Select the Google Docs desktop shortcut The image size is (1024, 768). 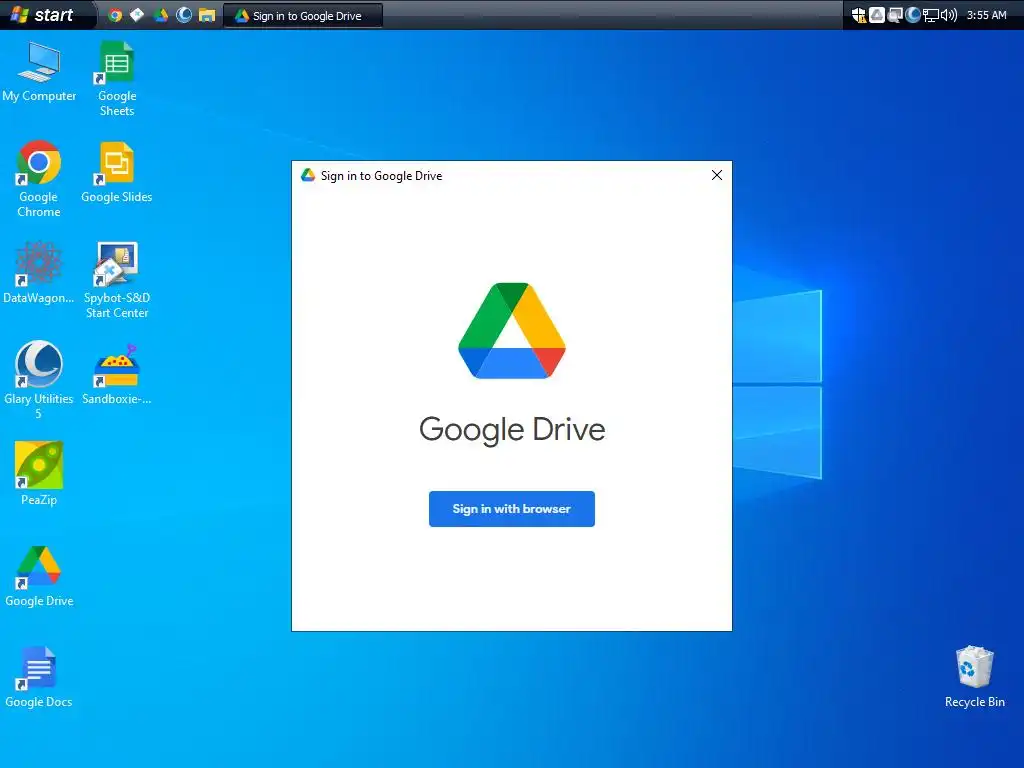[39, 677]
